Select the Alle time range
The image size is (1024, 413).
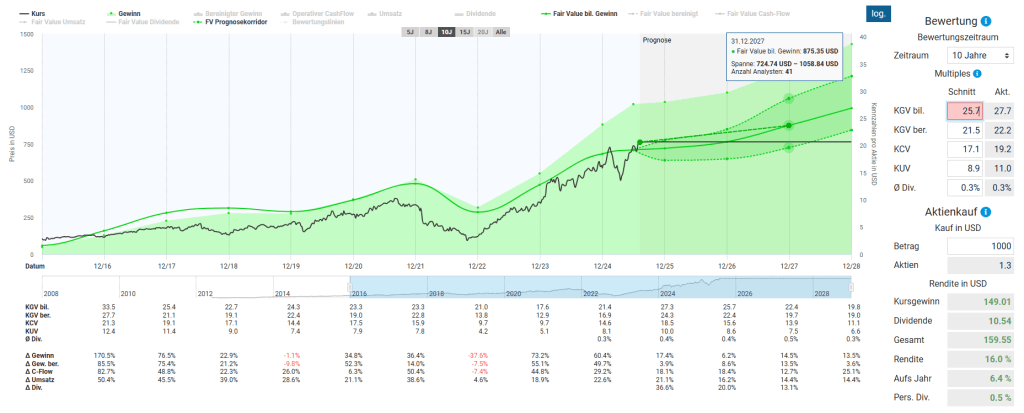pos(501,32)
